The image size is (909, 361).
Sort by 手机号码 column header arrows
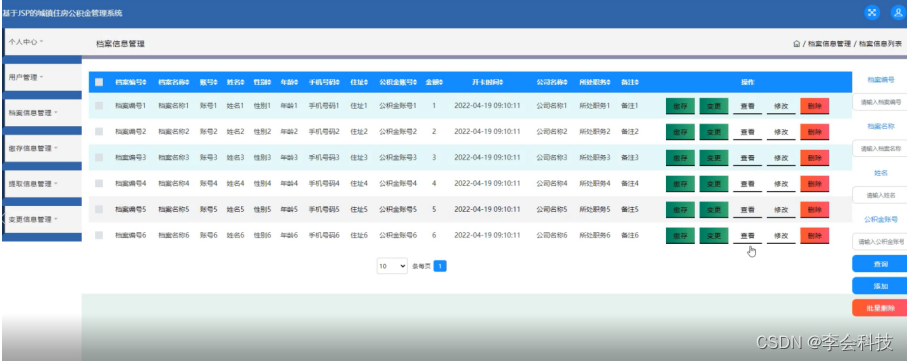click(337, 82)
